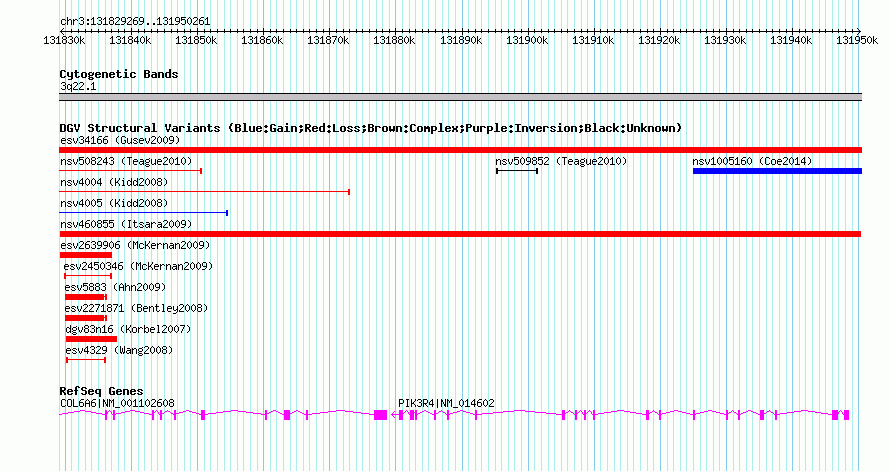
Task: Click the blue nsv1005160 gain bar
Action: [777, 171]
